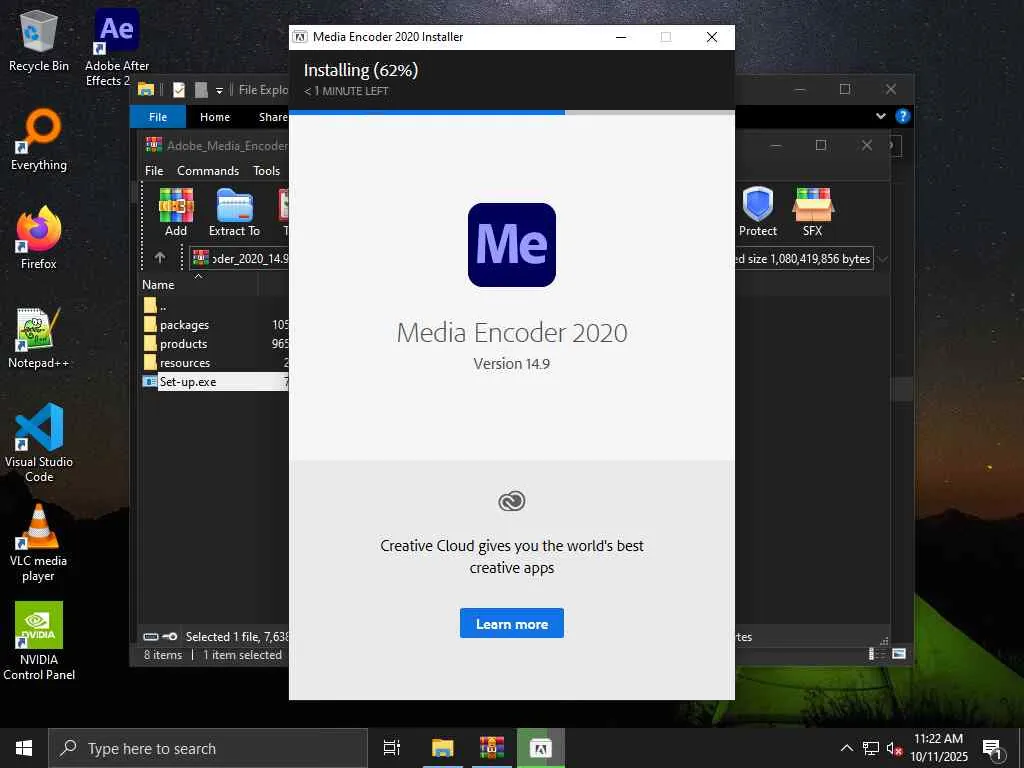Click '1 item selected' in the status bar
The width and height of the screenshot is (1024, 768).
[242, 654]
